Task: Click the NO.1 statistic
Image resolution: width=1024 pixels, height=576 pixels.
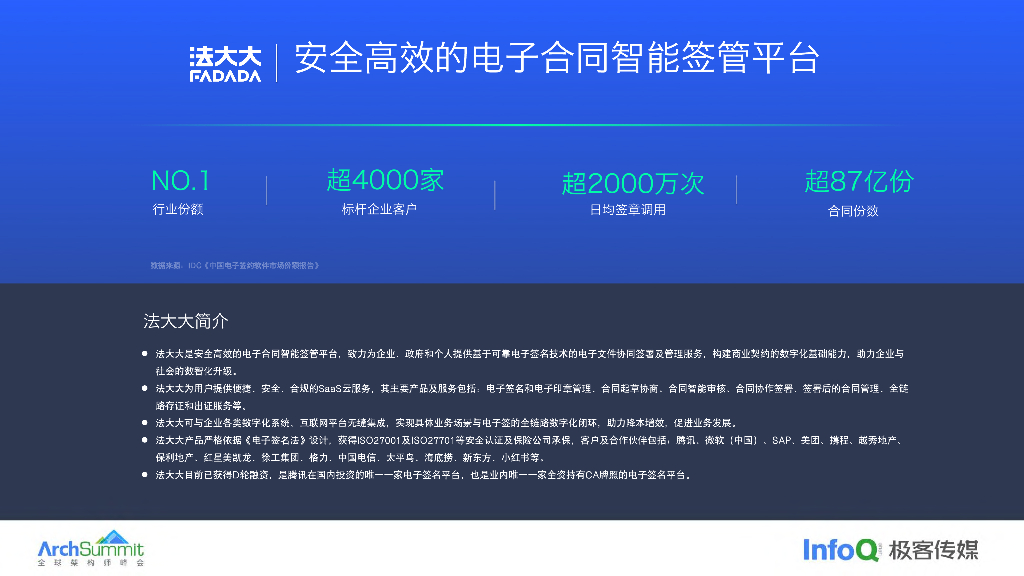Action: coord(180,181)
